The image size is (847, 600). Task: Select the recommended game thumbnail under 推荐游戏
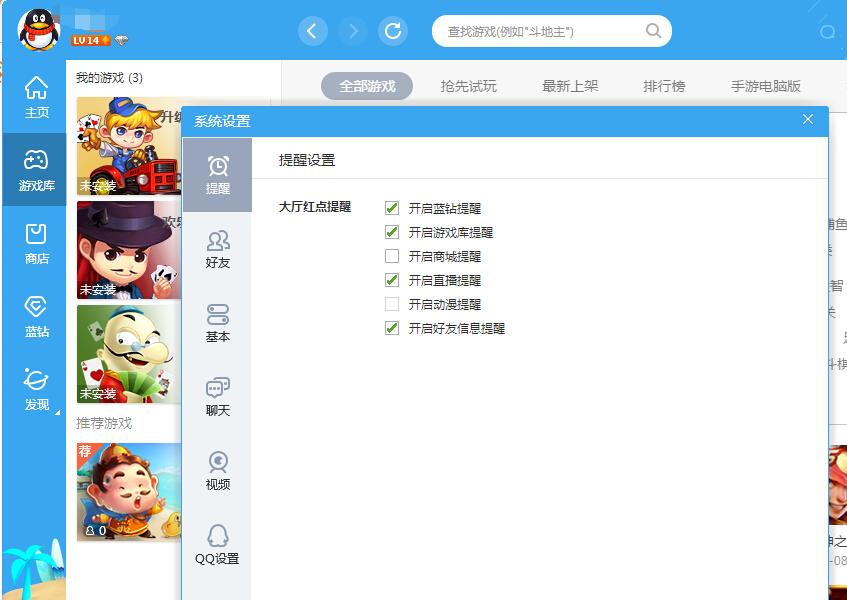pos(130,492)
